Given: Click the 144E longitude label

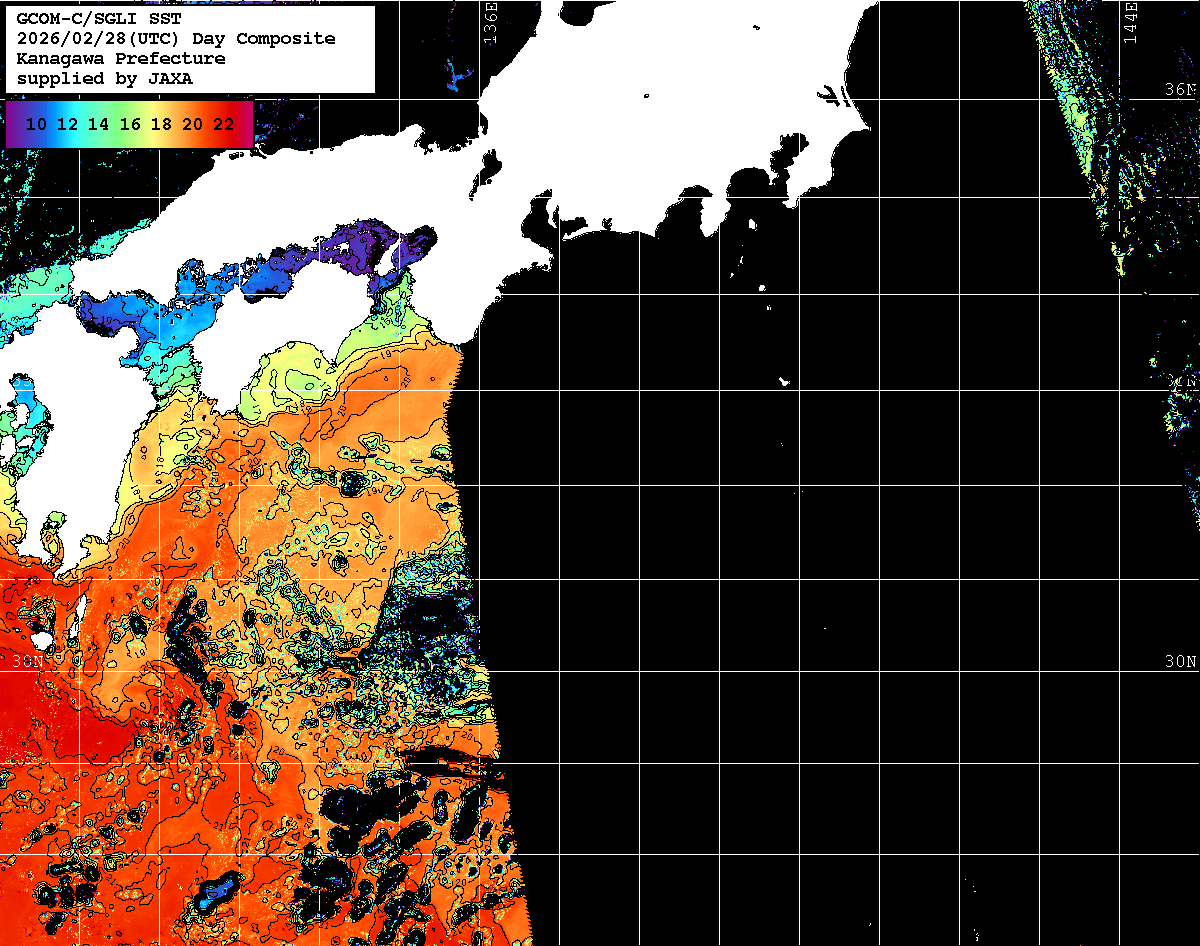Looking at the screenshot, I should (1130, 20).
